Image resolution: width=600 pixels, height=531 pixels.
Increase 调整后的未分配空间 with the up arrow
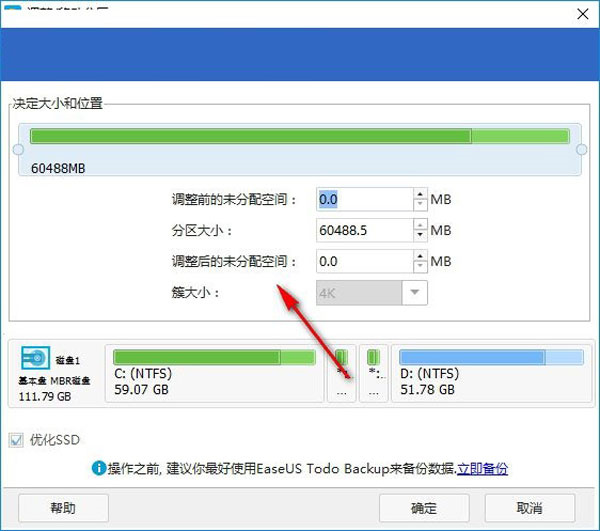[420, 256]
